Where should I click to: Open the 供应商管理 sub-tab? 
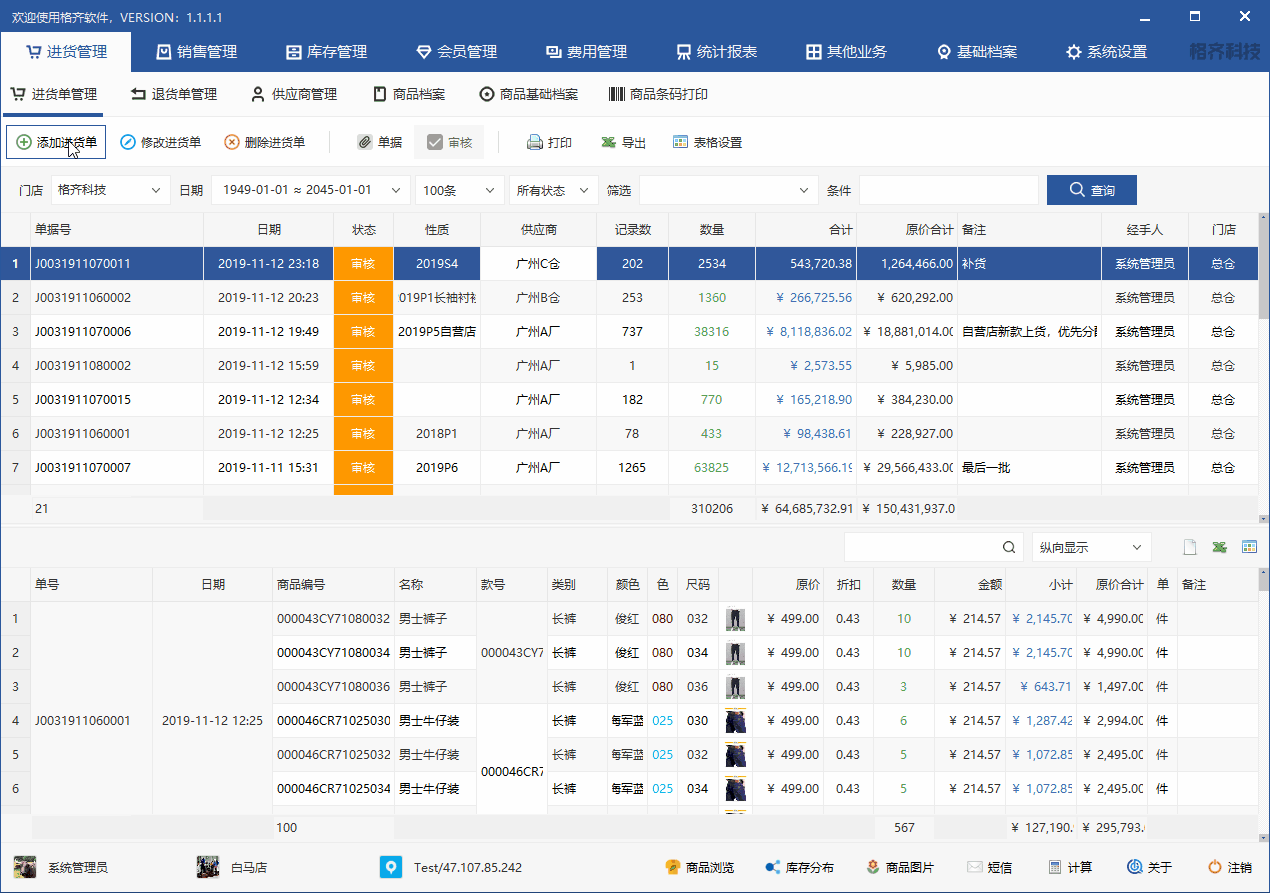[293, 94]
